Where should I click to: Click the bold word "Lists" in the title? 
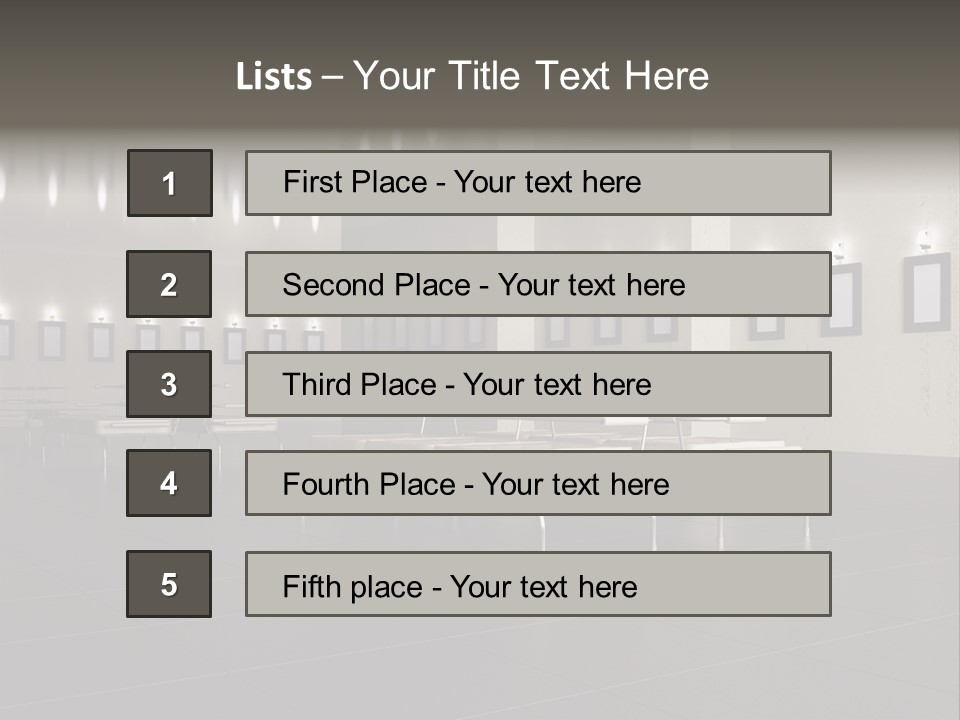(x=273, y=77)
